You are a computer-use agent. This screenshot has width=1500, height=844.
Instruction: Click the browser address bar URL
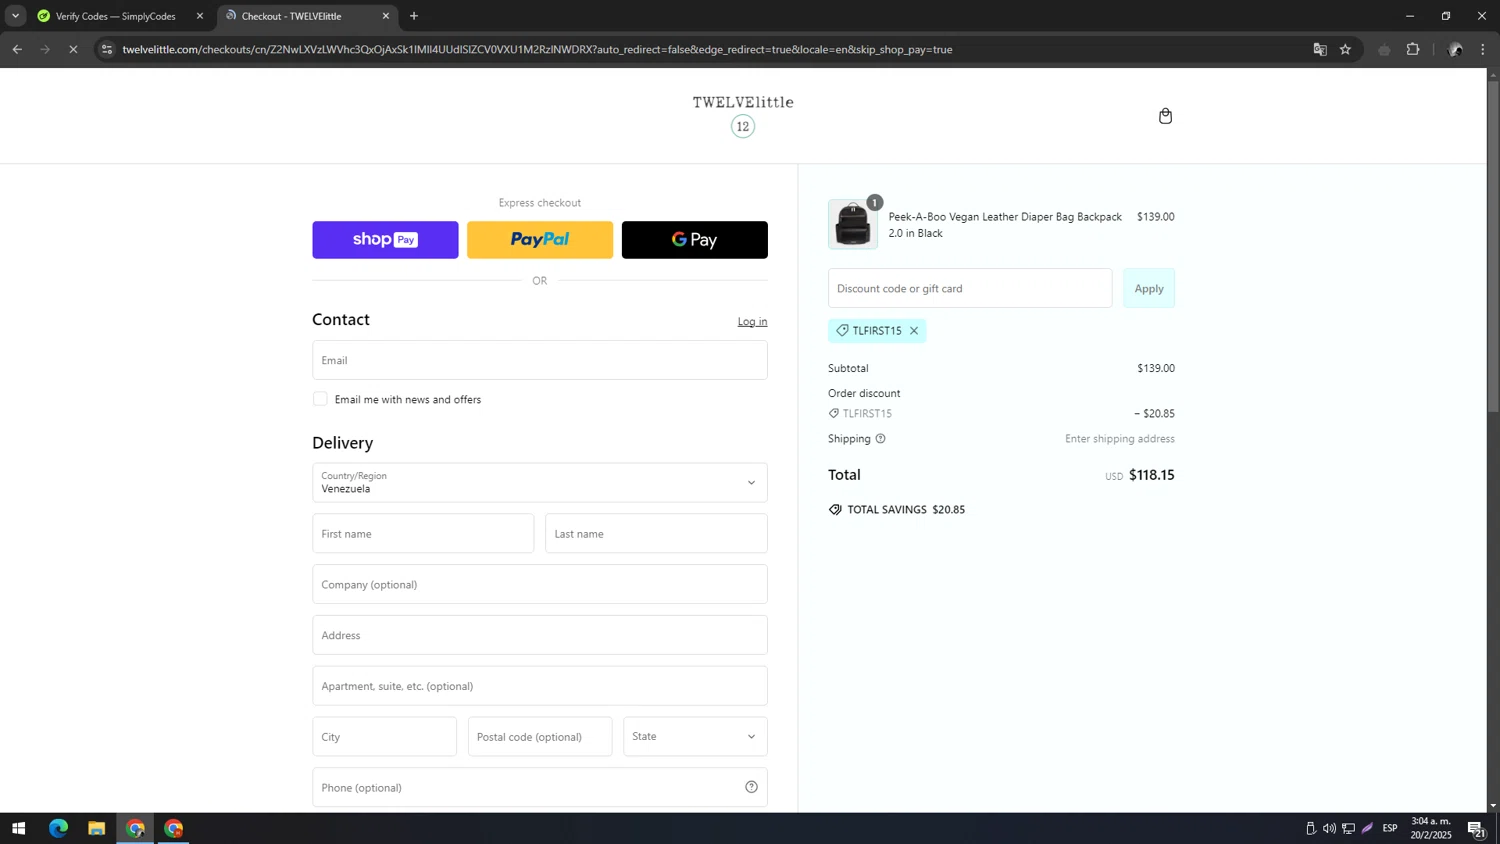point(537,49)
